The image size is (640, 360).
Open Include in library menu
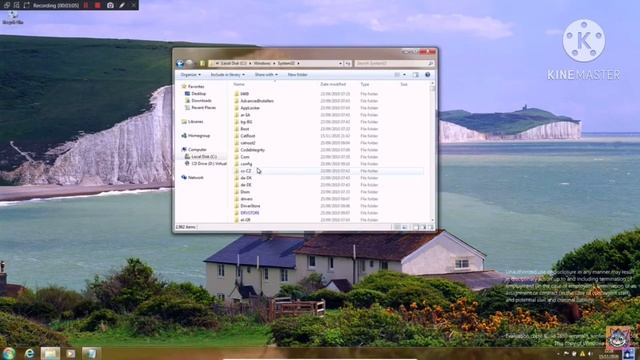pyautogui.click(x=227, y=75)
